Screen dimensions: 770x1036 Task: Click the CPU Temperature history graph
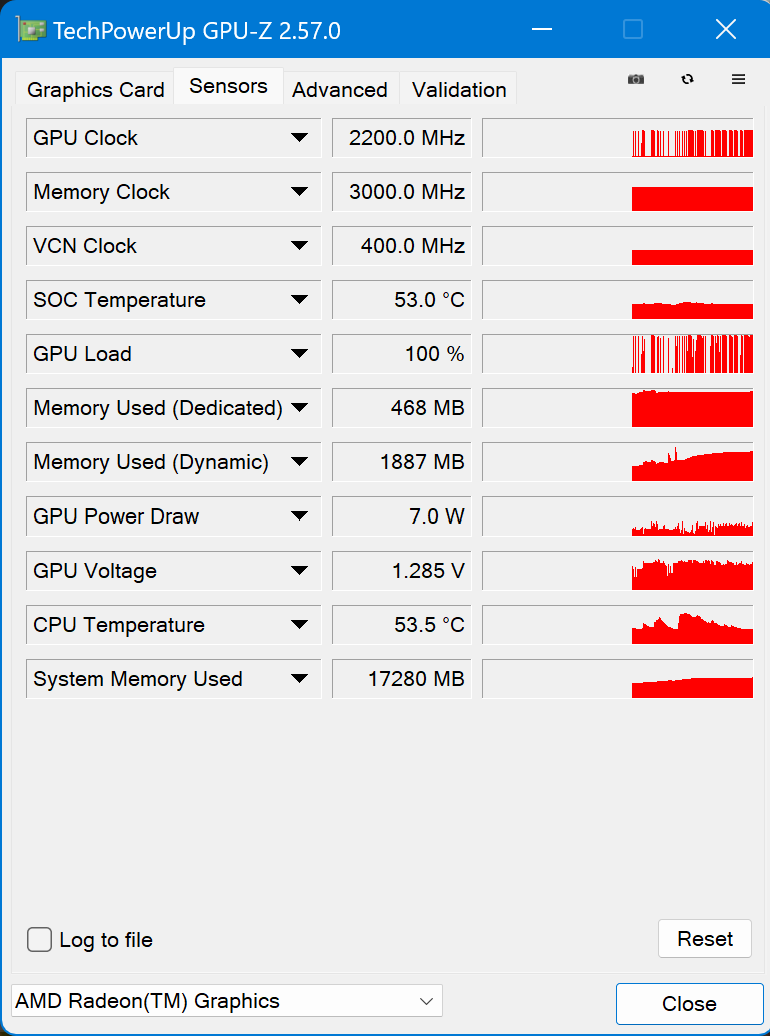pos(617,624)
